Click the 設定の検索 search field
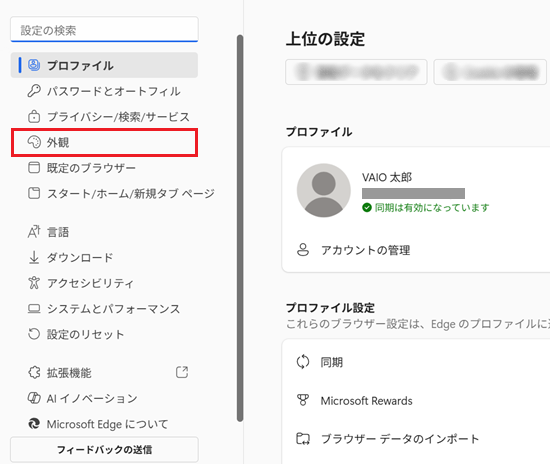The width and height of the screenshot is (550, 464). [104, 29]
